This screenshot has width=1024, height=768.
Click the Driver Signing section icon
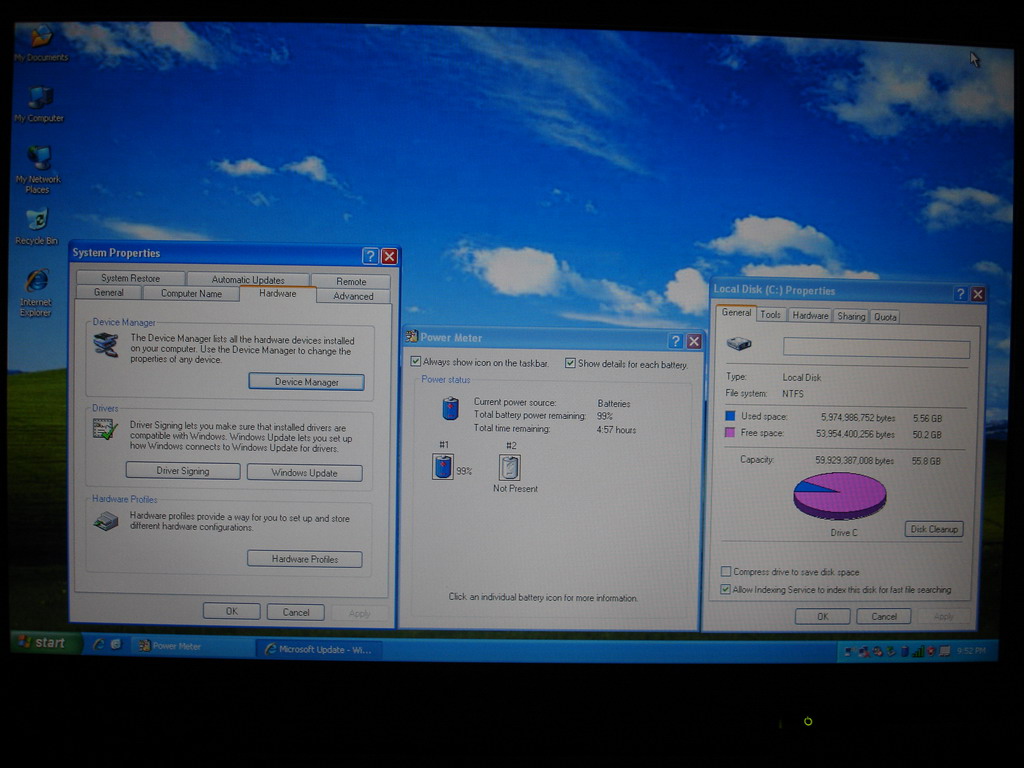tap(105, 429)
